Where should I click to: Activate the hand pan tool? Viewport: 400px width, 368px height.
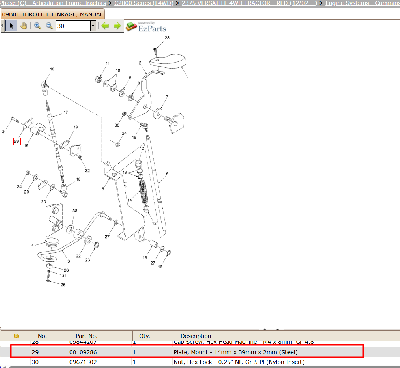(23, 26)
